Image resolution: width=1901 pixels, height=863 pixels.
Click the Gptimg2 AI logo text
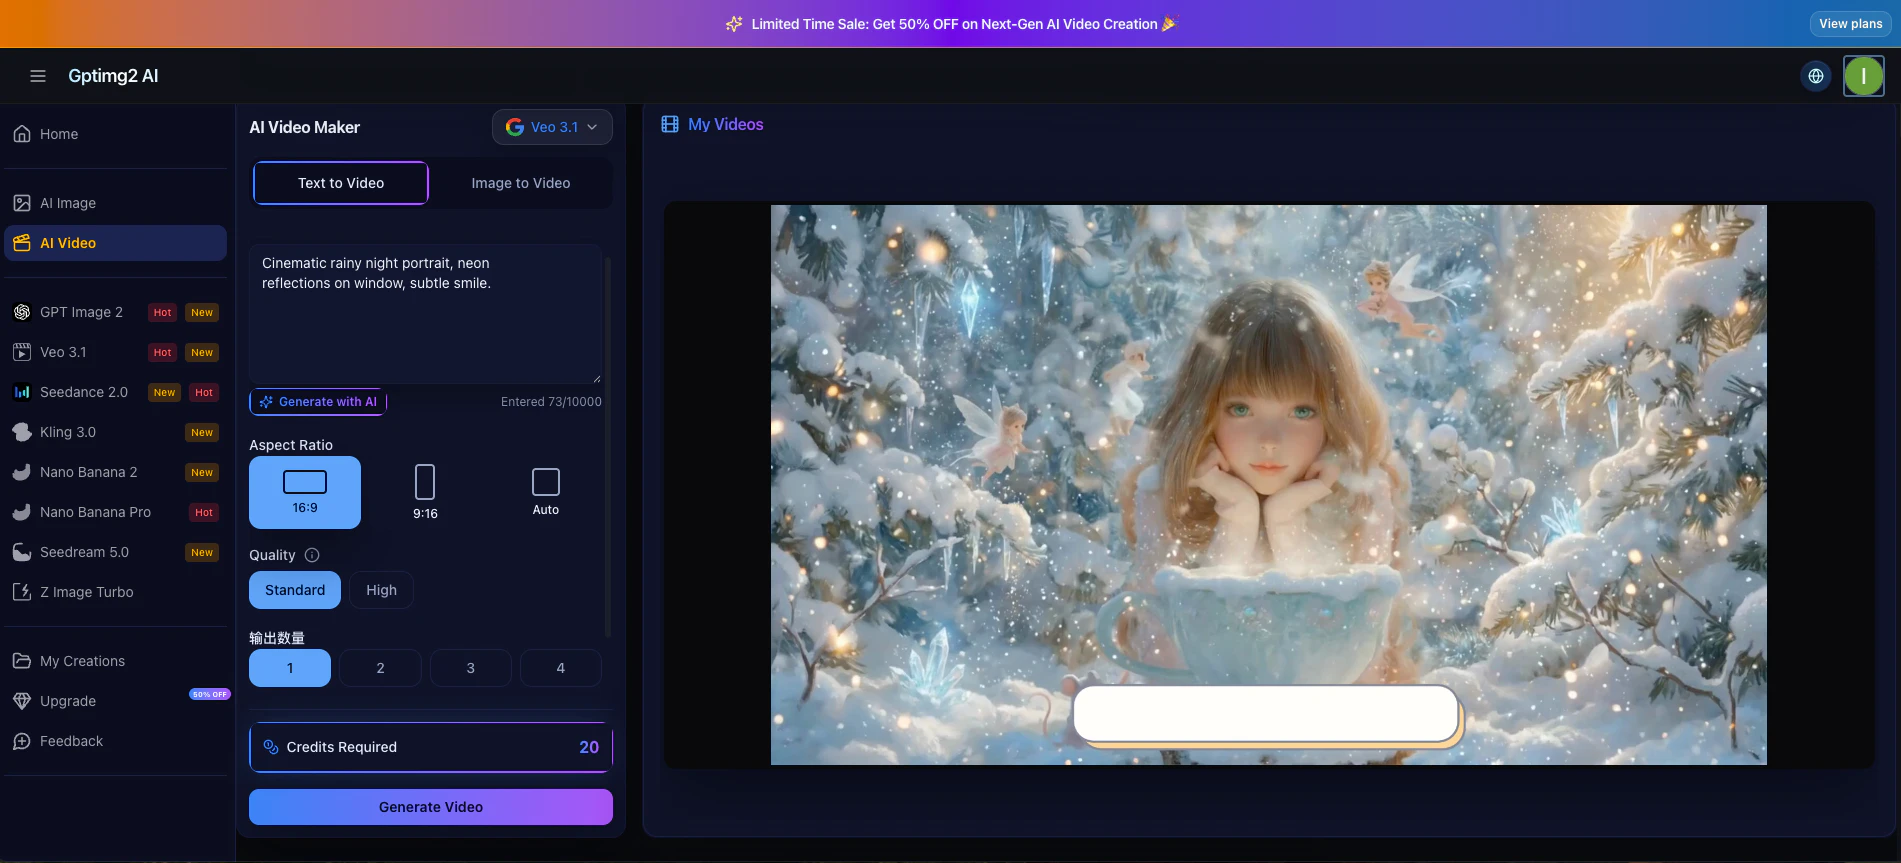pos(113,76)
